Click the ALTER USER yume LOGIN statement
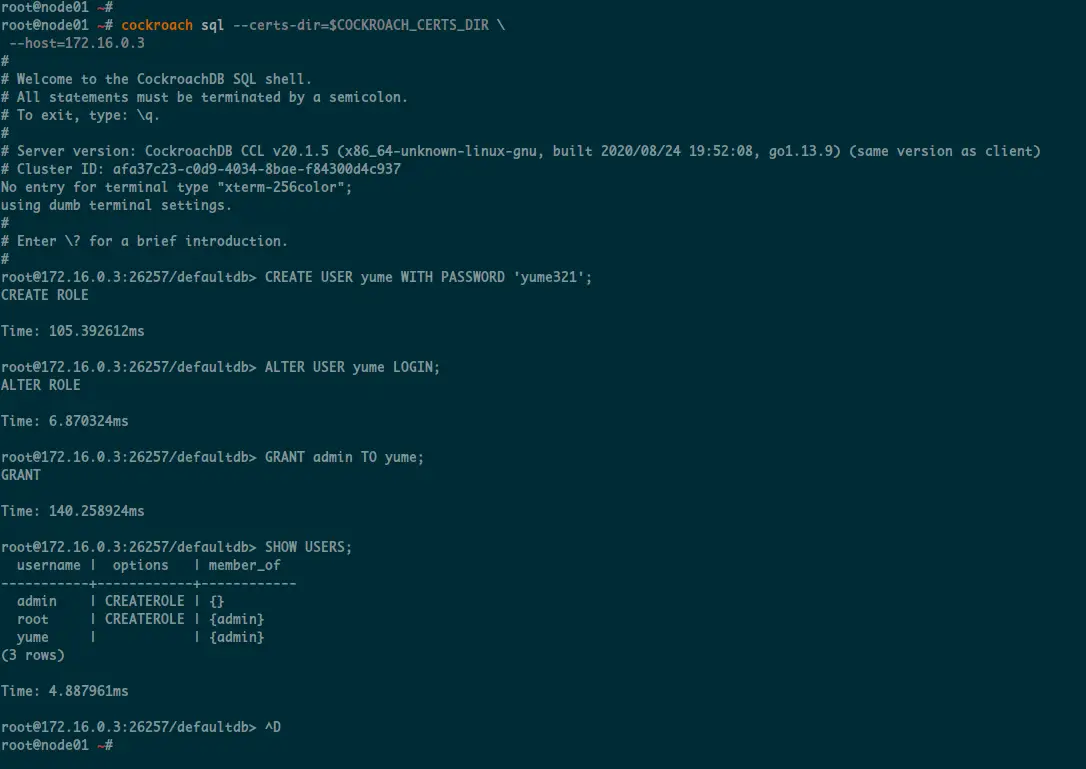Image resolution: width=1086 pixels, height=769 pixels. [352, 367]
